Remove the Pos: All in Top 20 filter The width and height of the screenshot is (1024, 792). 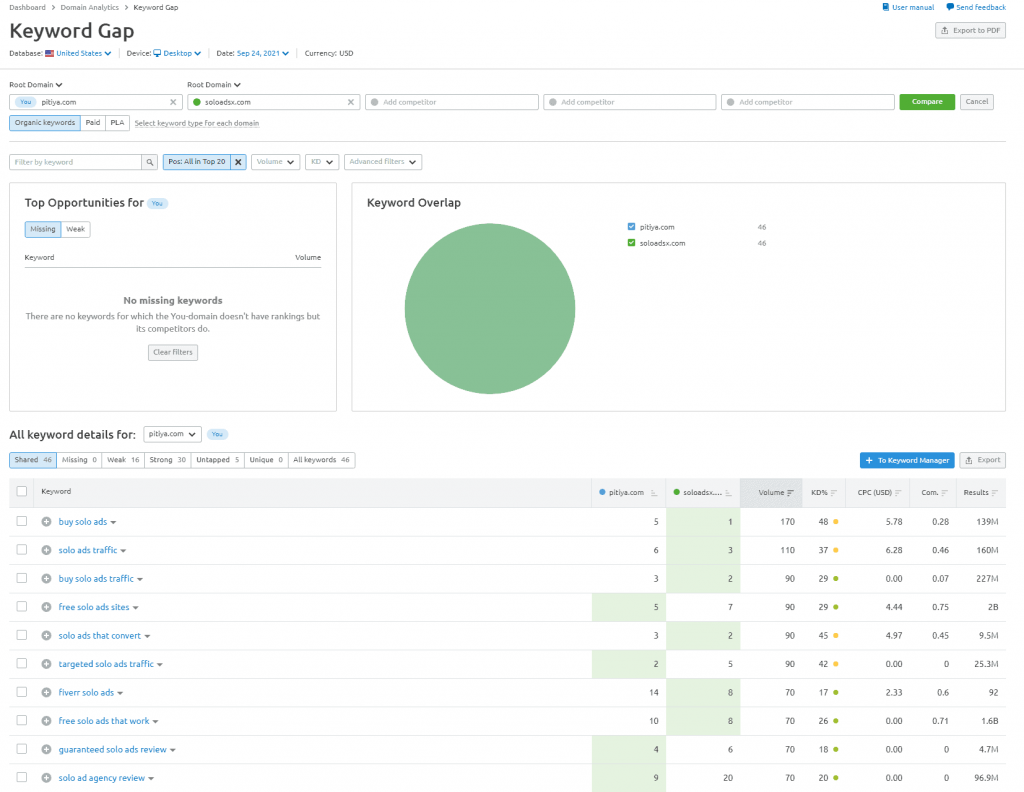pyautogui.click(x=238, y=162)
